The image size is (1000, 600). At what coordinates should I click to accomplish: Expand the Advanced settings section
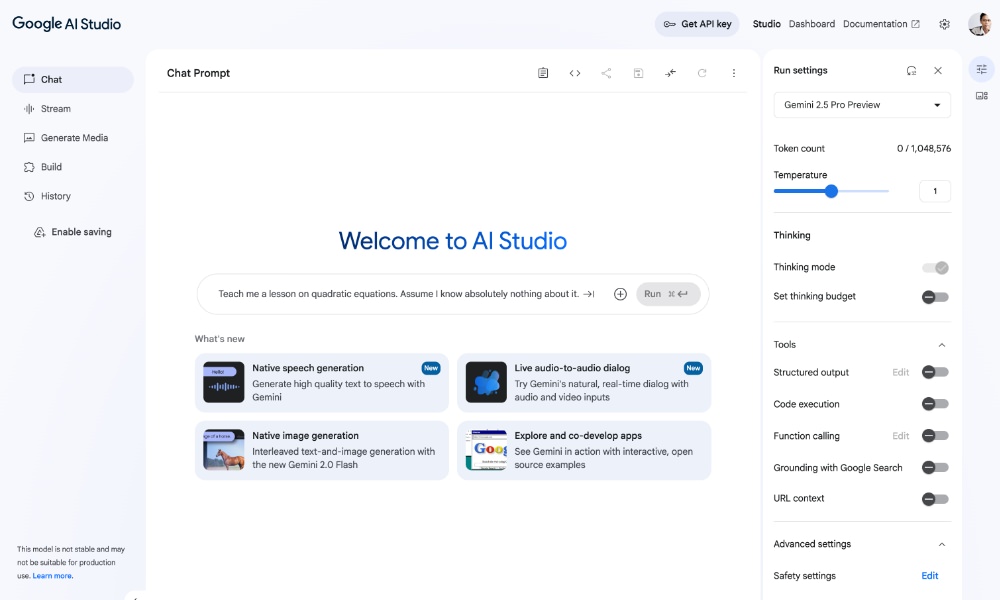click(941, 544)
